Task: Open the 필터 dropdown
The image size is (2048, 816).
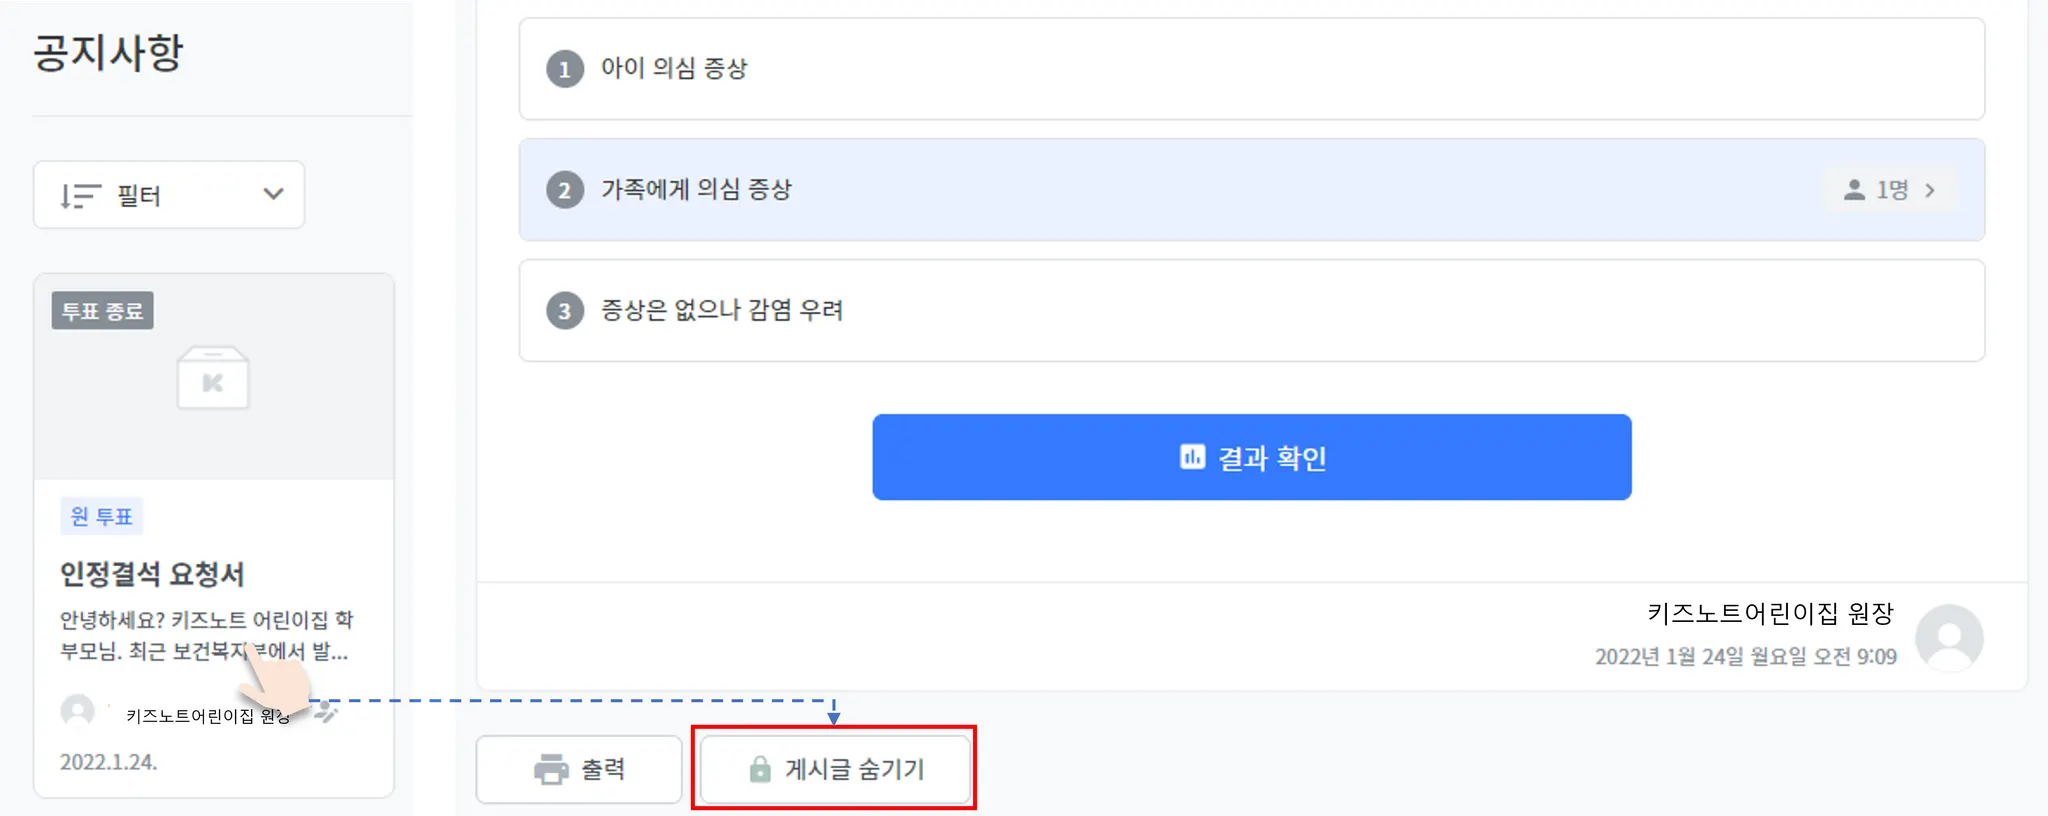Action: 169,195
